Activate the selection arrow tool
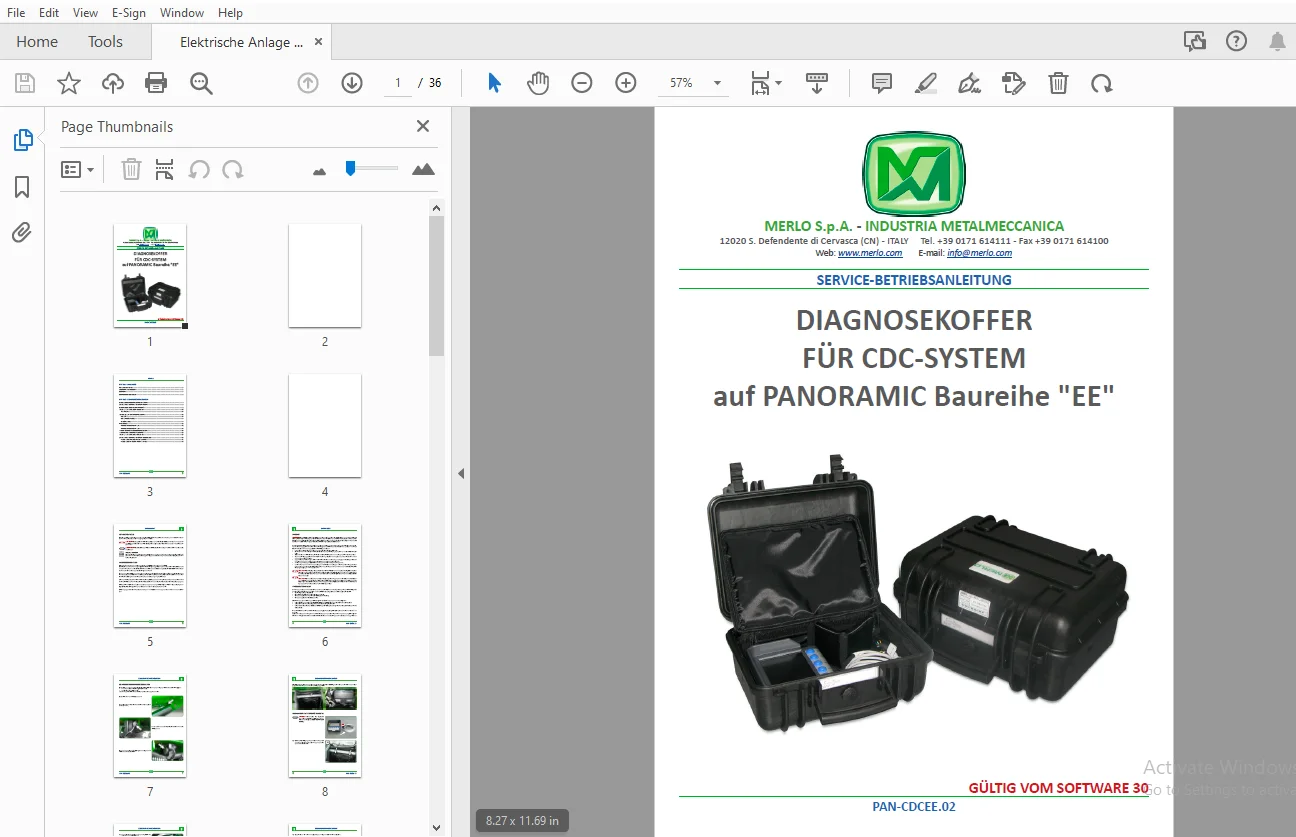 click(x=494, y=83)
